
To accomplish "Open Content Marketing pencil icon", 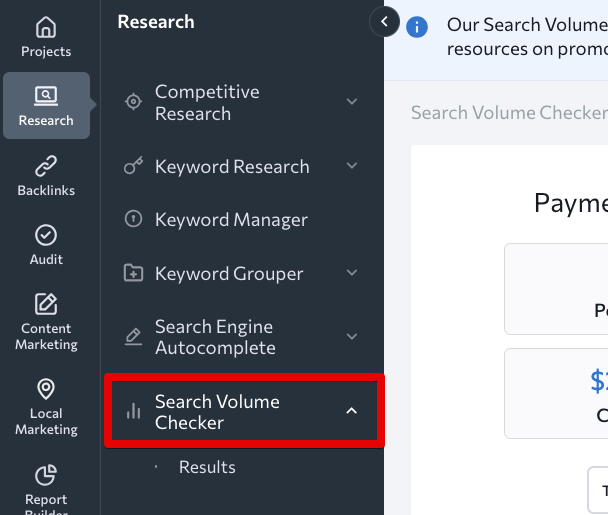I will click(x=46, y=304).
